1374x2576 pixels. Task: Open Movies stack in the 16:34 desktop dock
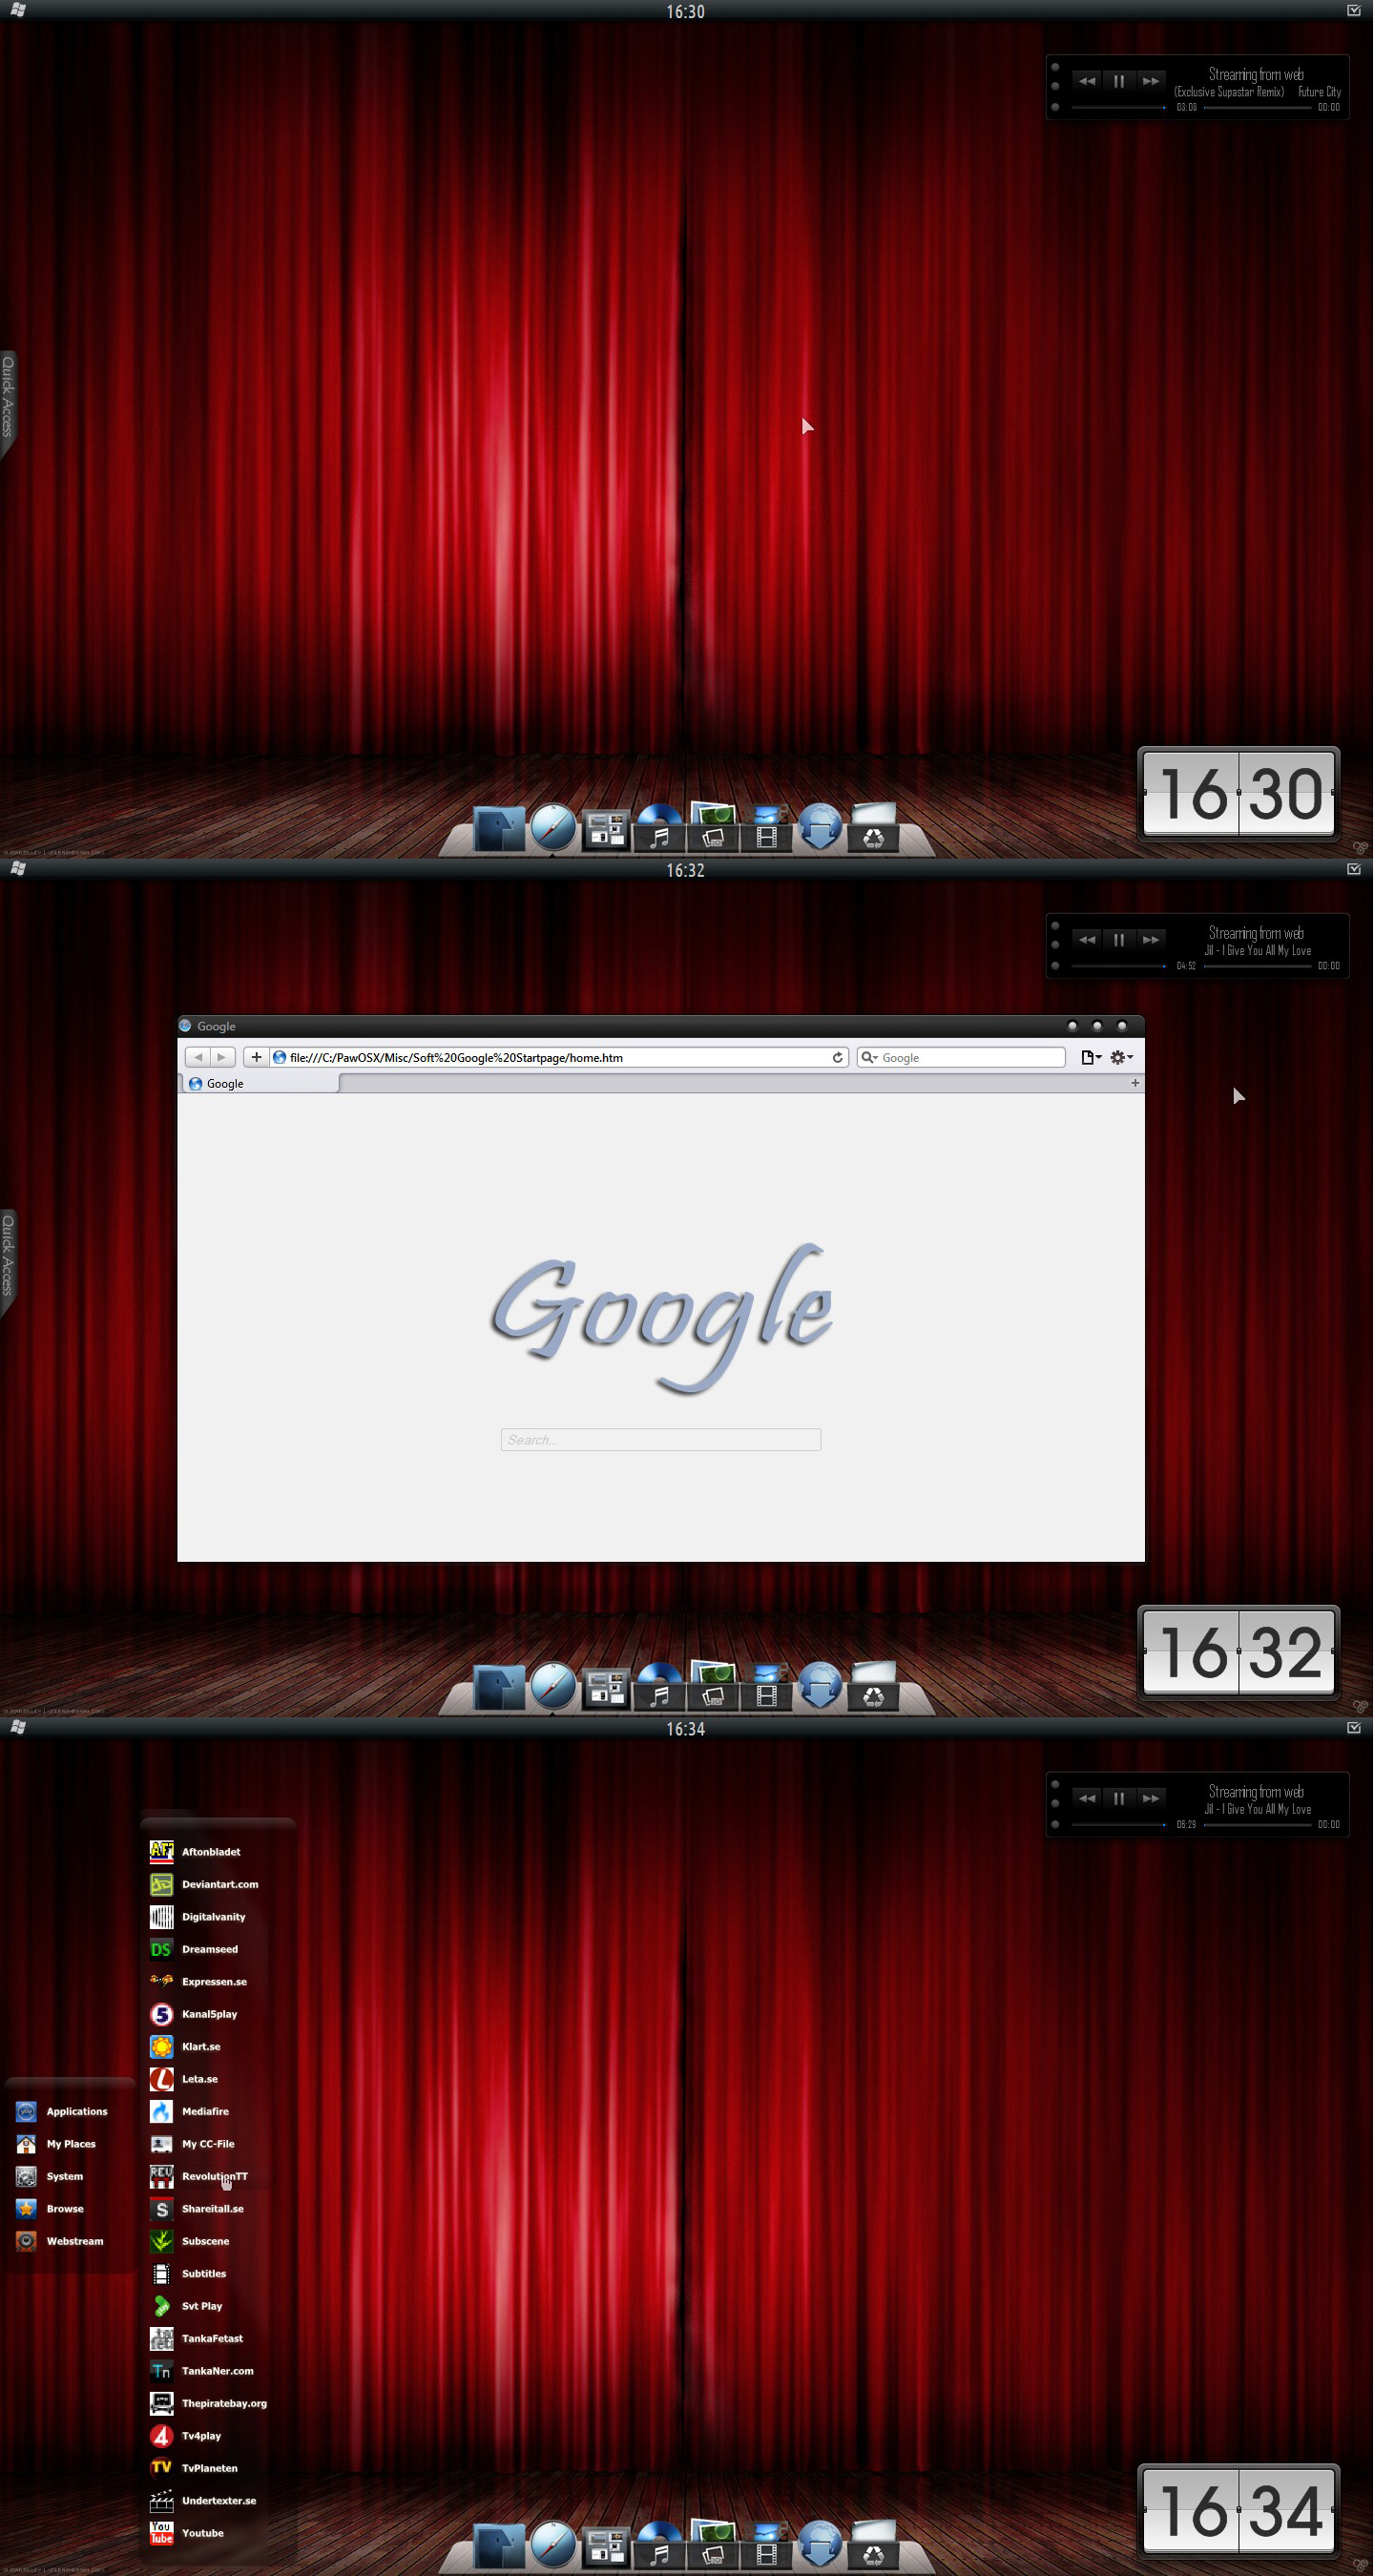[767, 2546]
